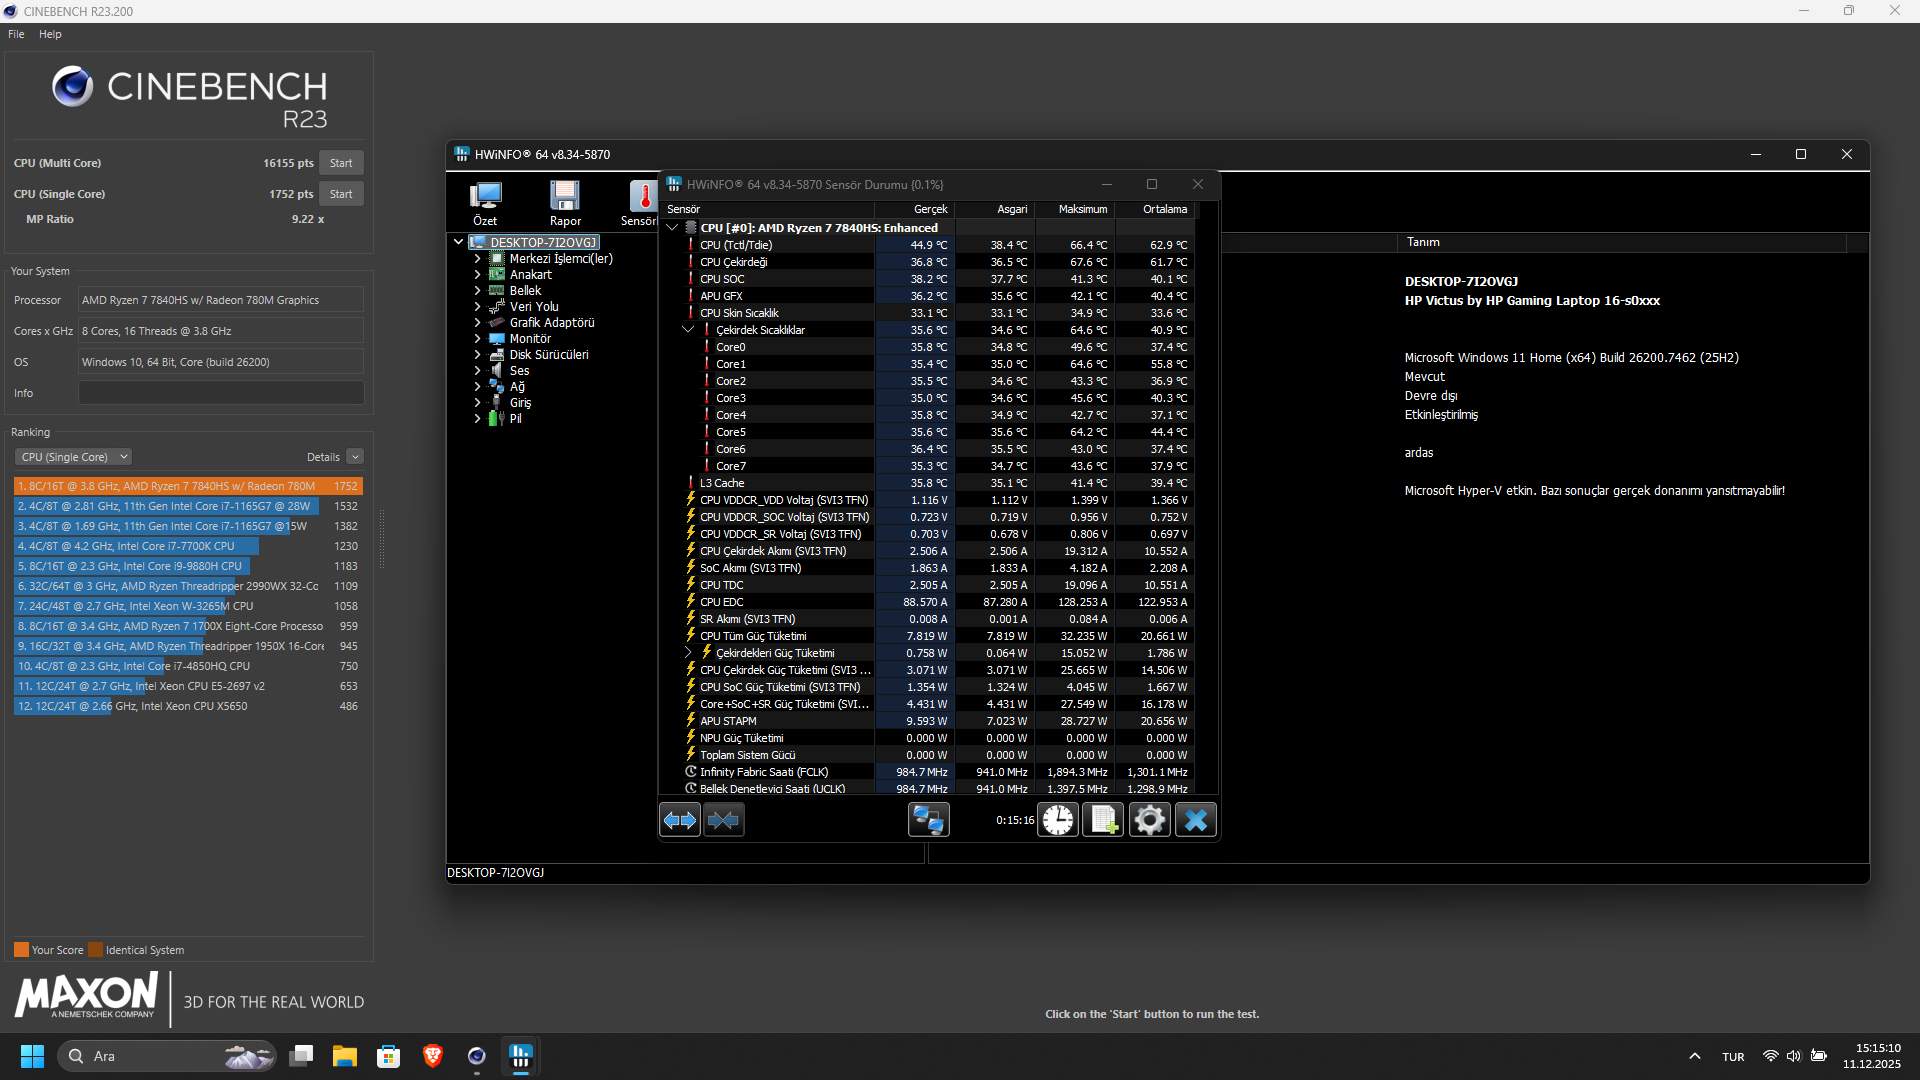1920x1080 pixels.
Task: Open Brave browser from the taskbar
Action: 433,1056
